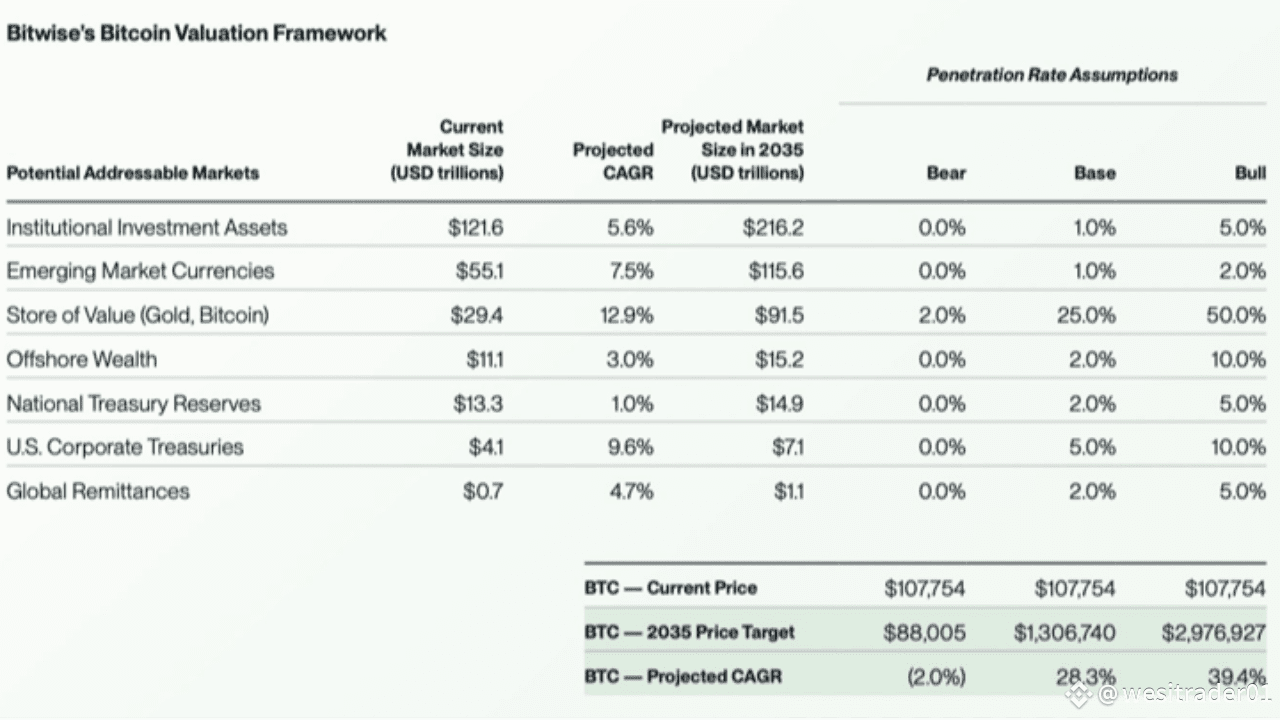Click the $88,005 bear price target
1280x720 pixels.
point(925,633)
